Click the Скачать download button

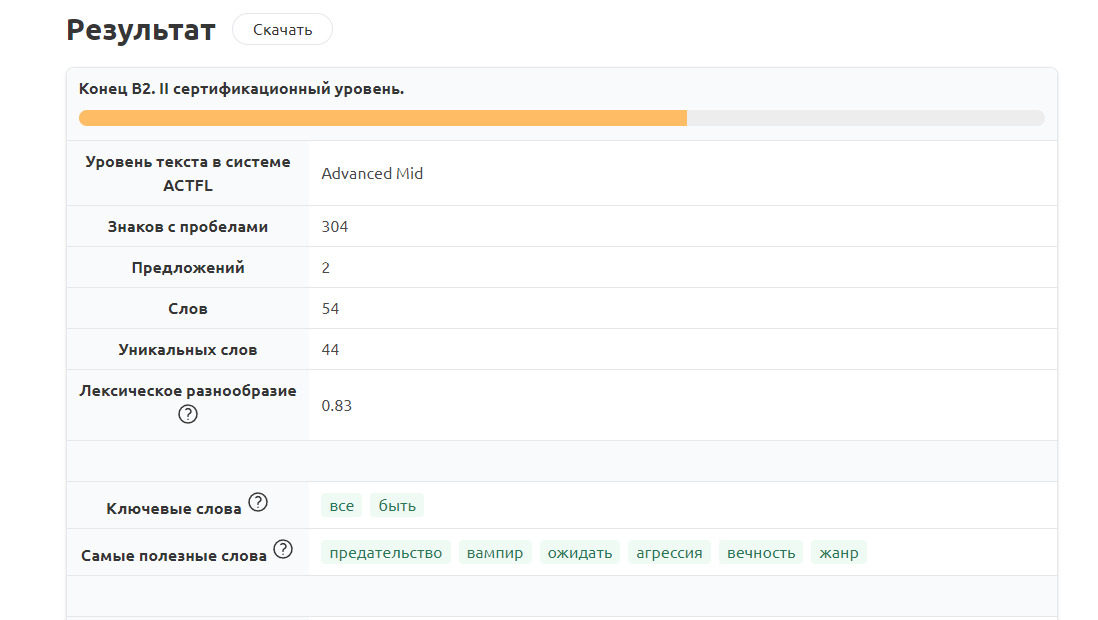pyautogui.click(x=282, y=30)
